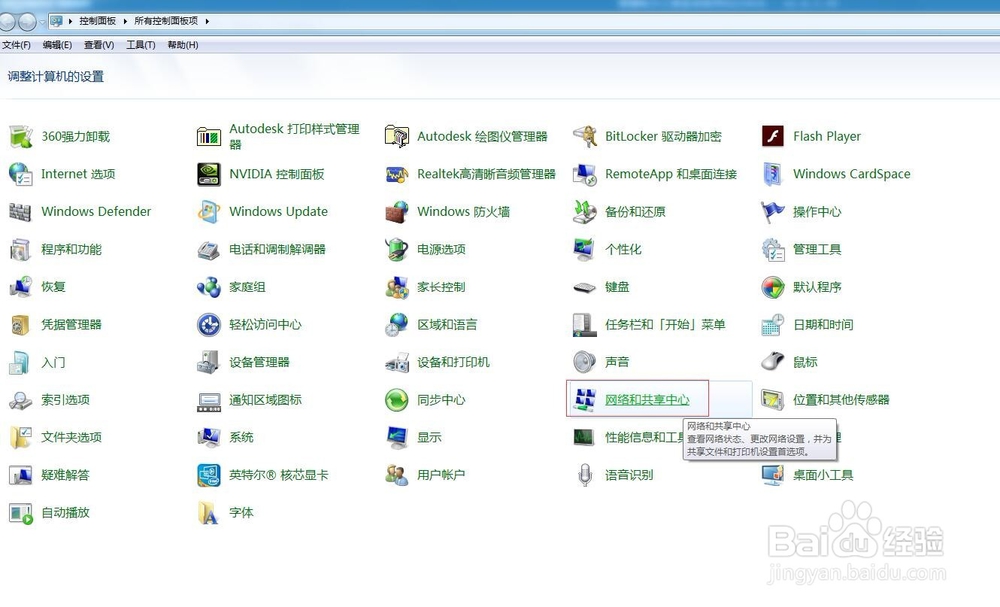
Task: Open 个性化 link
Action: tap(623, 249)
